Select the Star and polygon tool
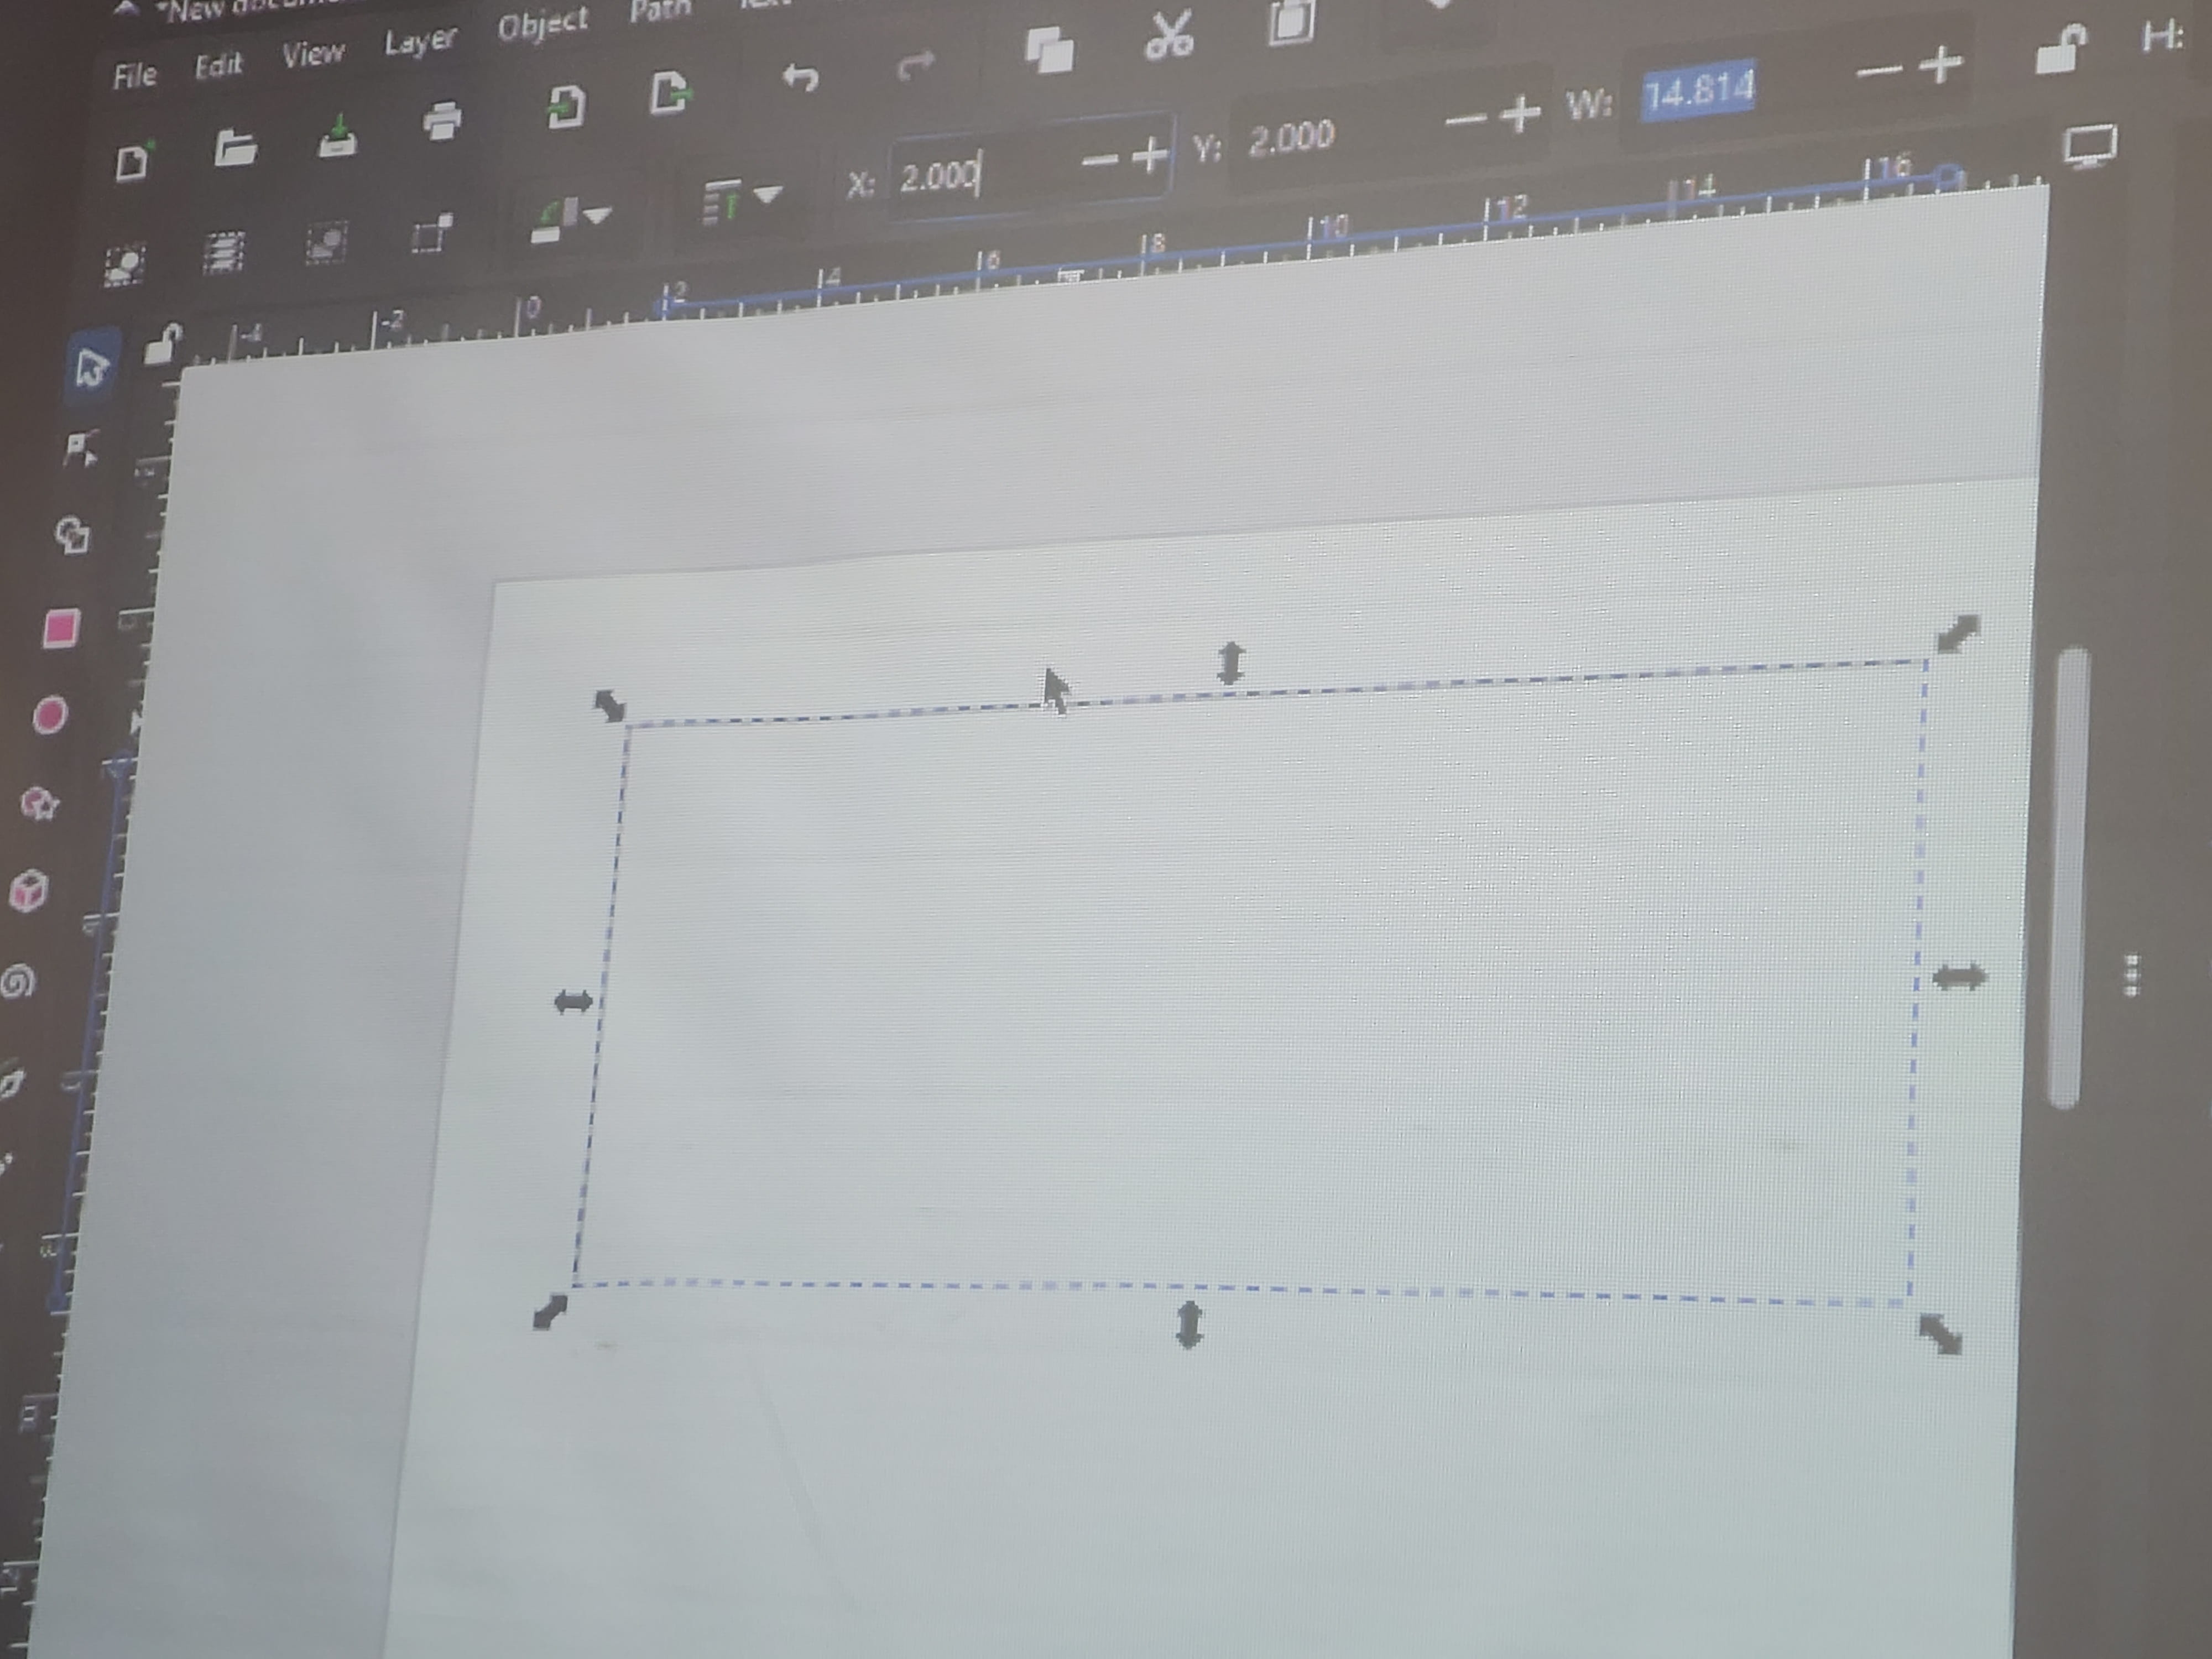 [x=40, y=803]
